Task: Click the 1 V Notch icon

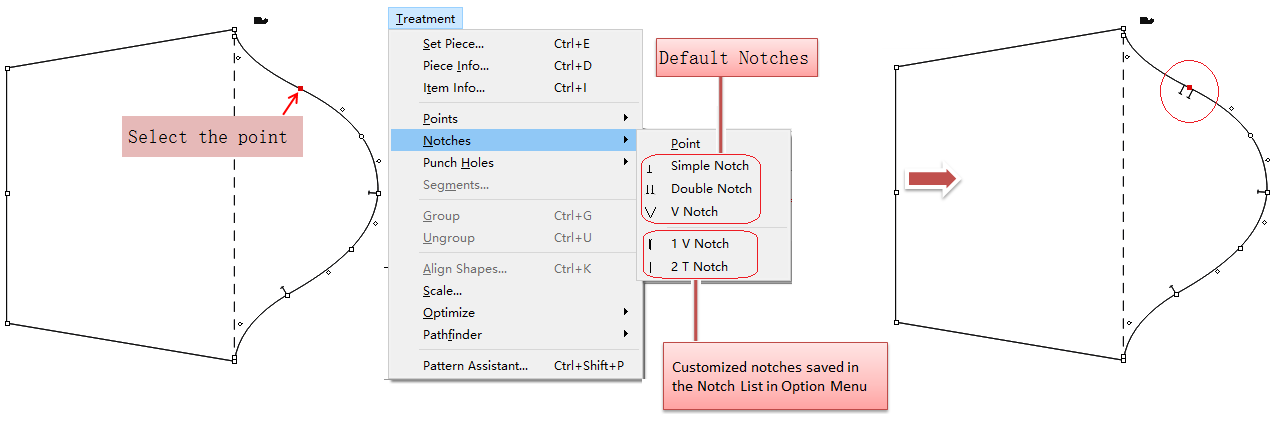Action: (x=650, y=244)
